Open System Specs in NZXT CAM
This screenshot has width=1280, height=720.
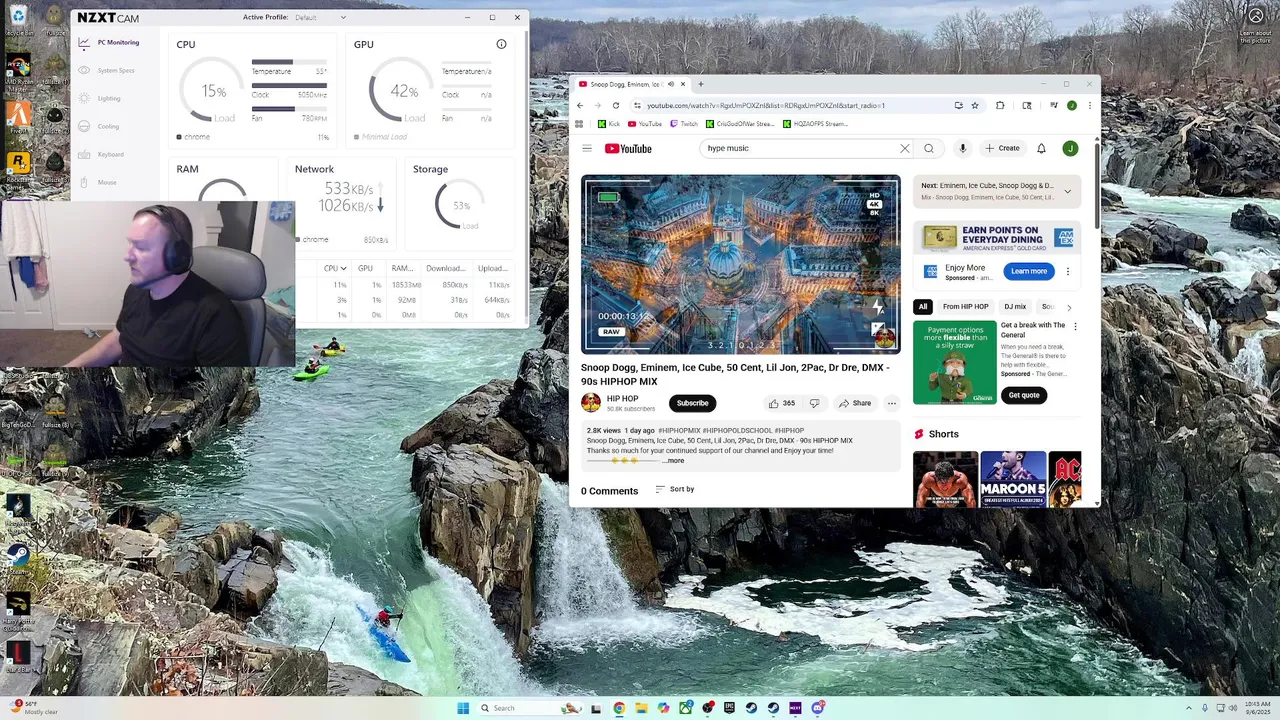(x=107, y=70)
